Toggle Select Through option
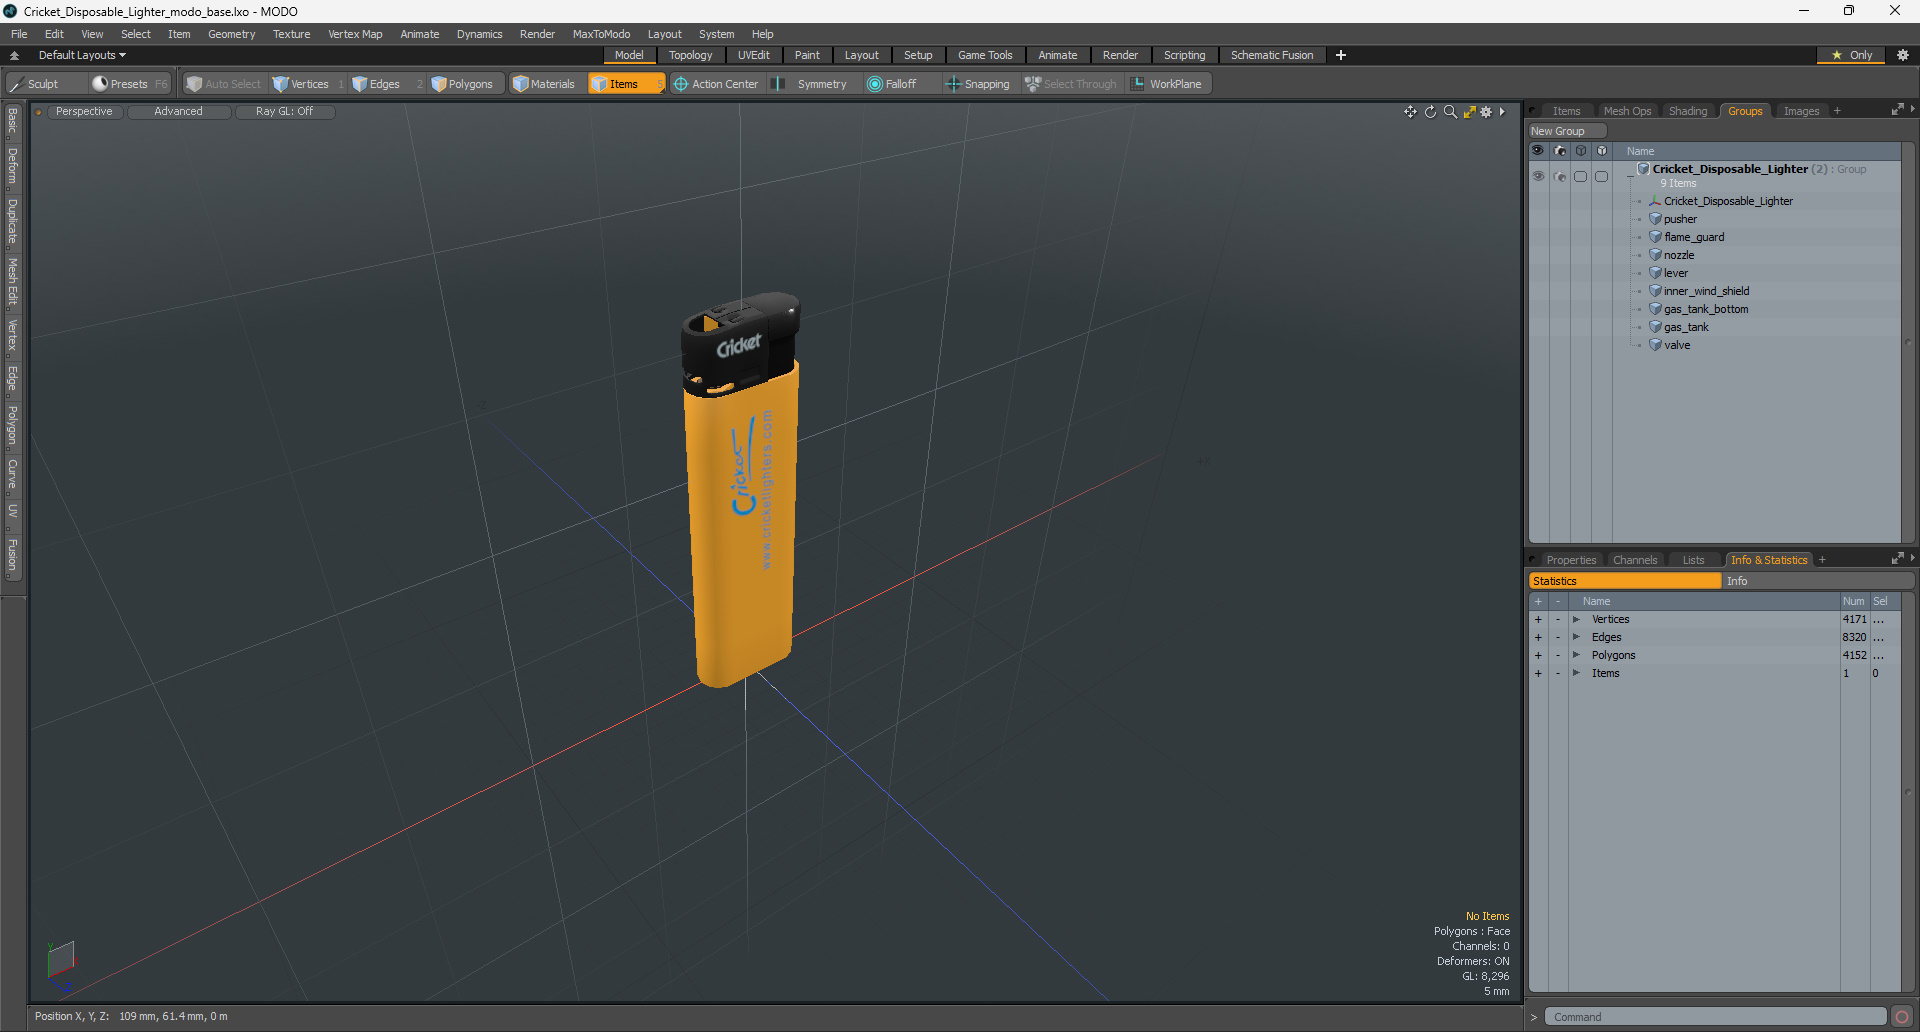Screen dimensions: 1920x1032 (1070, 84)
